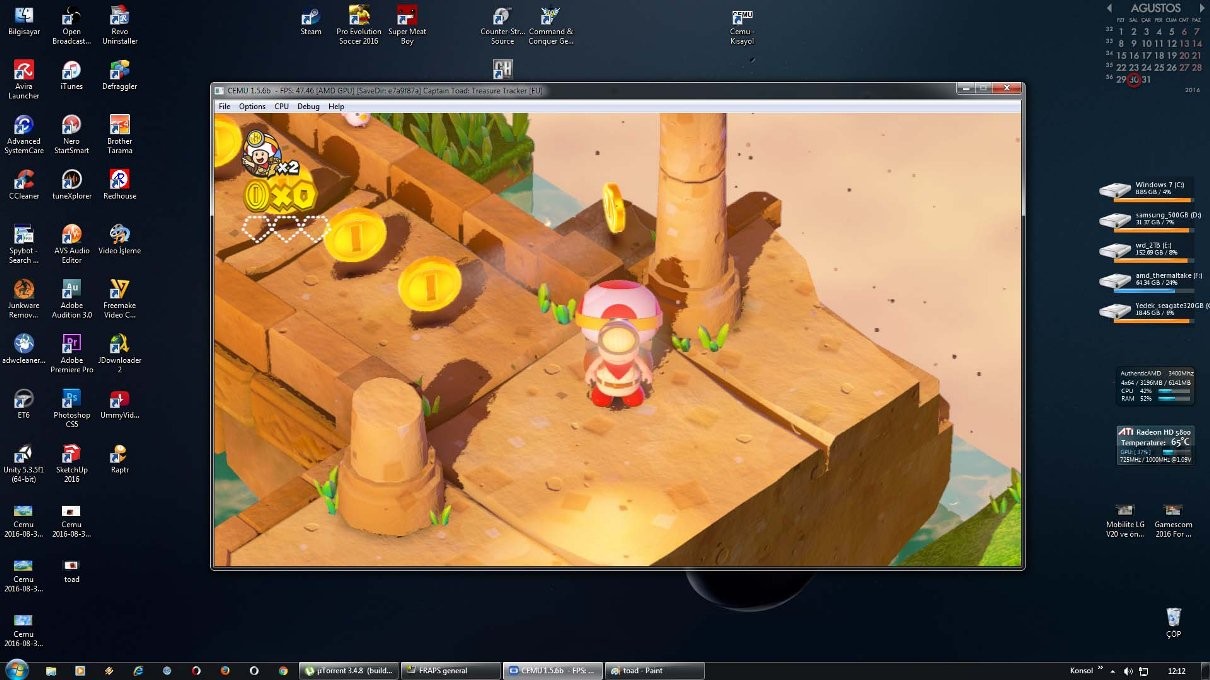Click the Gamescom 2016 desktop file
This screenshot has width=1210, height=680.
(1173, 520)
